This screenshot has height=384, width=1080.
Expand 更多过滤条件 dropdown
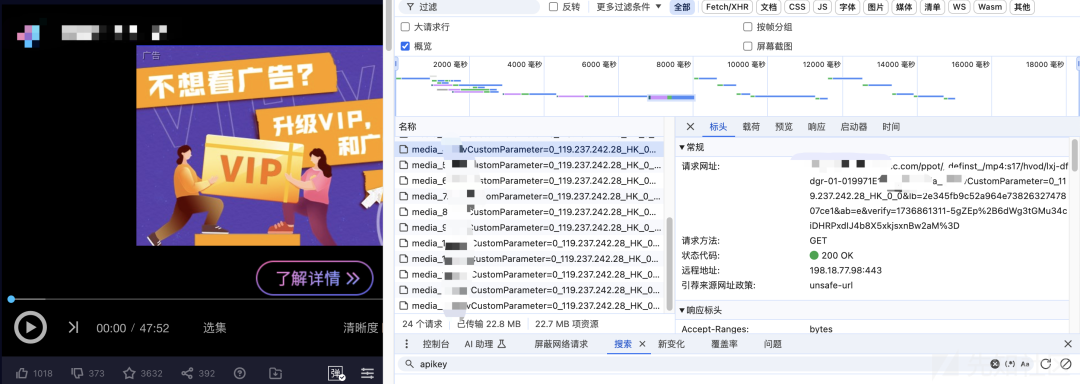pos(628,7)
